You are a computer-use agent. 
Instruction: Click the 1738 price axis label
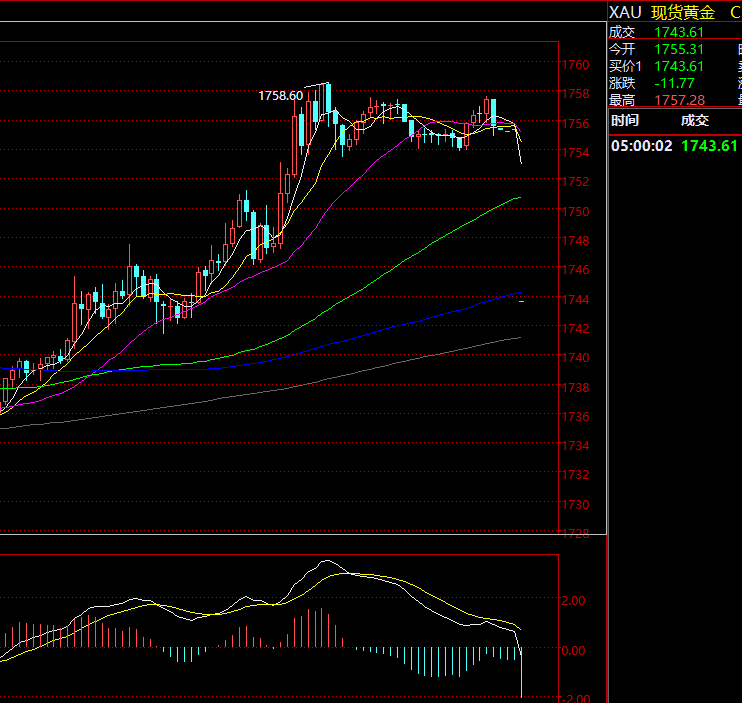pos(575,387)
